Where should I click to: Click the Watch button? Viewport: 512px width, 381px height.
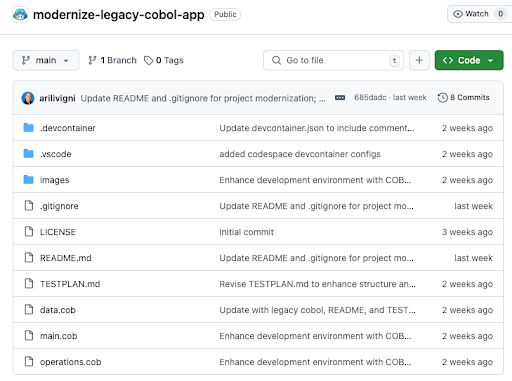[x=480, y=14]
